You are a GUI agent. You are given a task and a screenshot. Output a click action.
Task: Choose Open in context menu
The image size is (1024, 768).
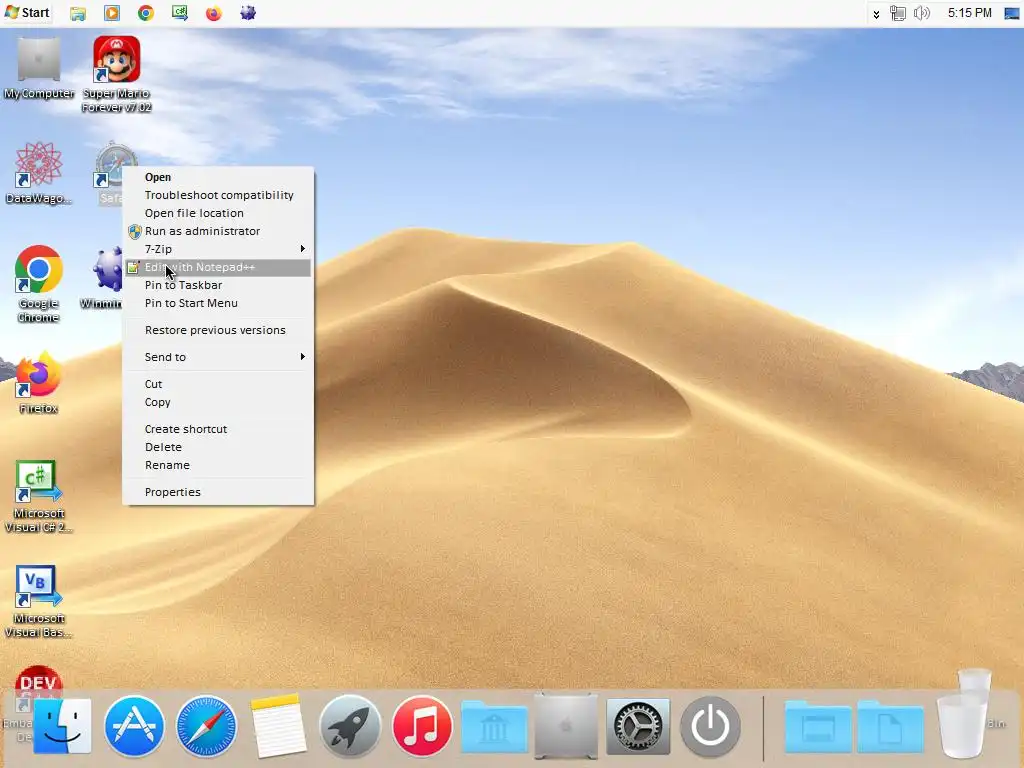pos(217,177)
